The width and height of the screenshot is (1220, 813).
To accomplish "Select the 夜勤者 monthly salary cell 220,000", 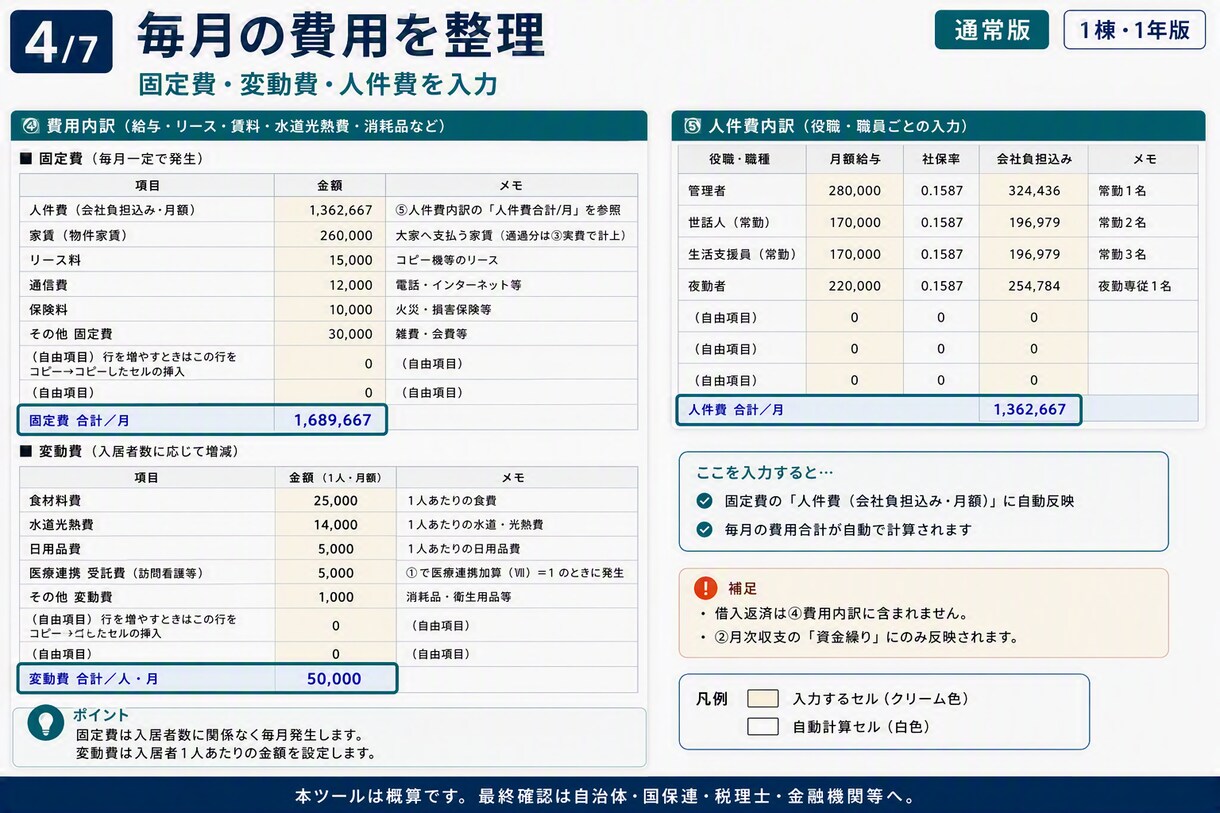I will (x=855, y=286).
